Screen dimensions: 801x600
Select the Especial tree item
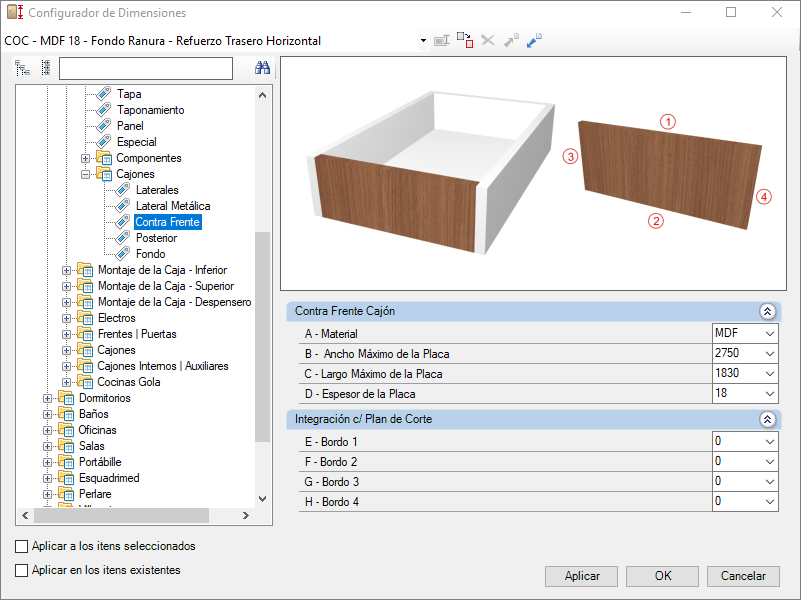coord(136,142)
